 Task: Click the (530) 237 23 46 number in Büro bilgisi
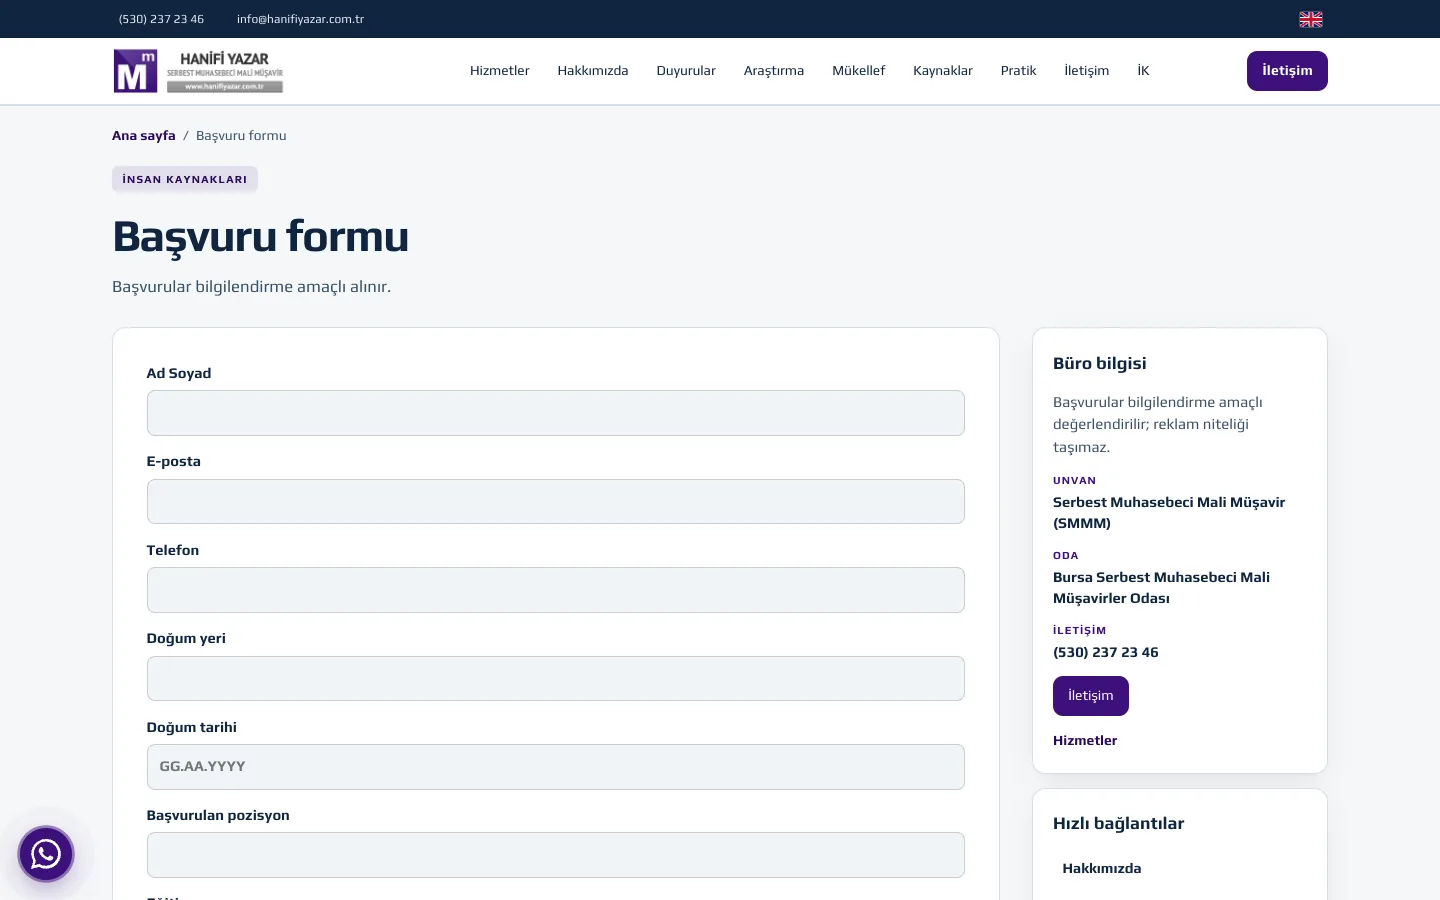coord(1106,653)
